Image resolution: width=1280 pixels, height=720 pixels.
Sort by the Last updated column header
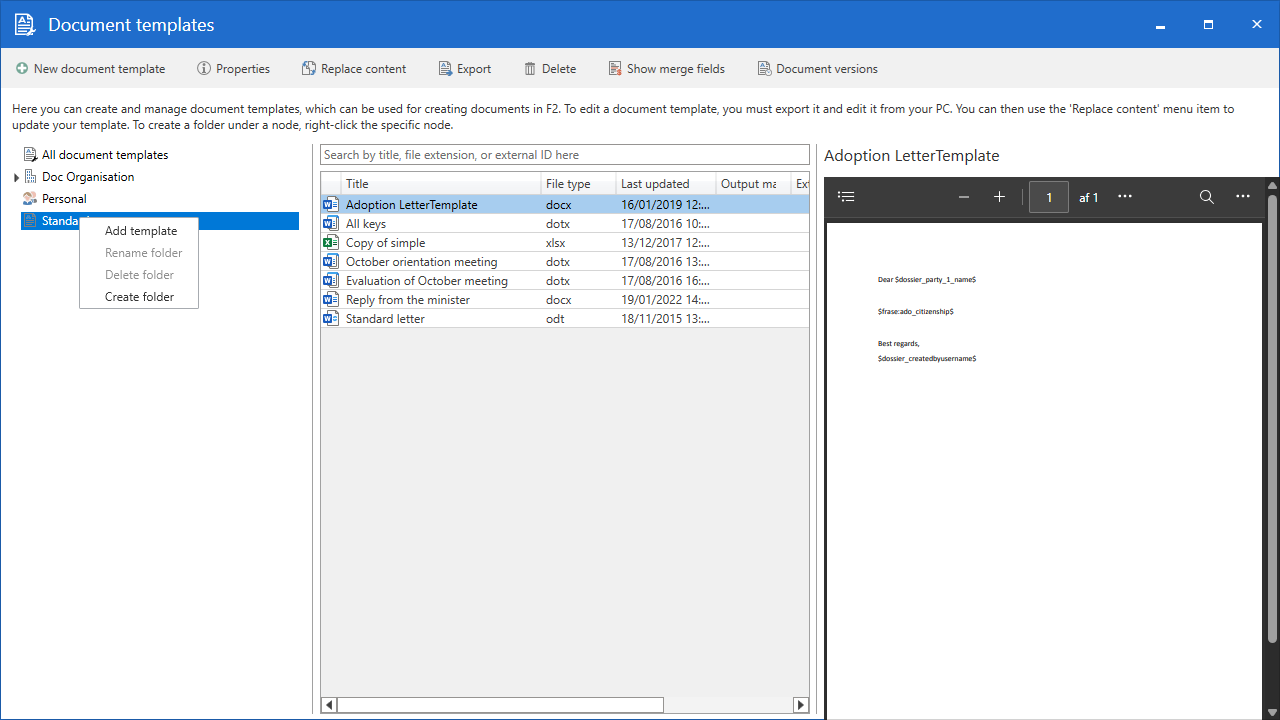(666, 184)
